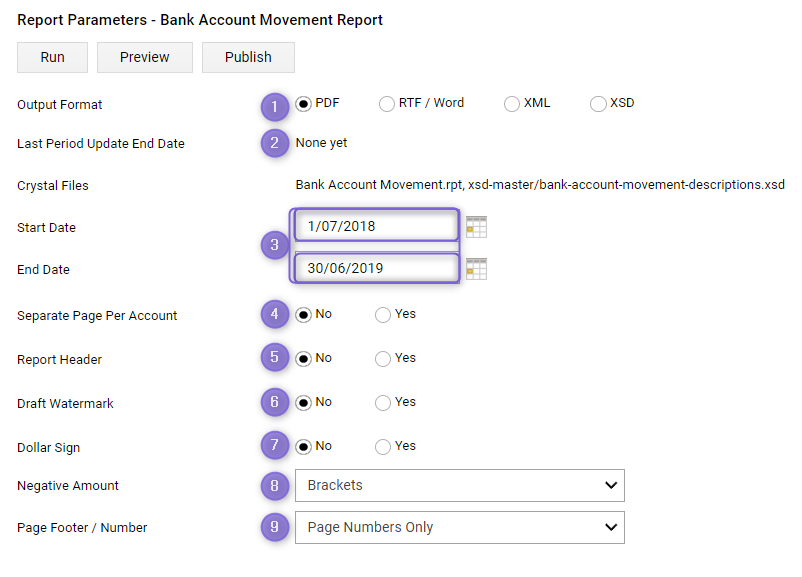Select XML output format
This screenshot has height=577, width=802.
[x=511, y=104]
